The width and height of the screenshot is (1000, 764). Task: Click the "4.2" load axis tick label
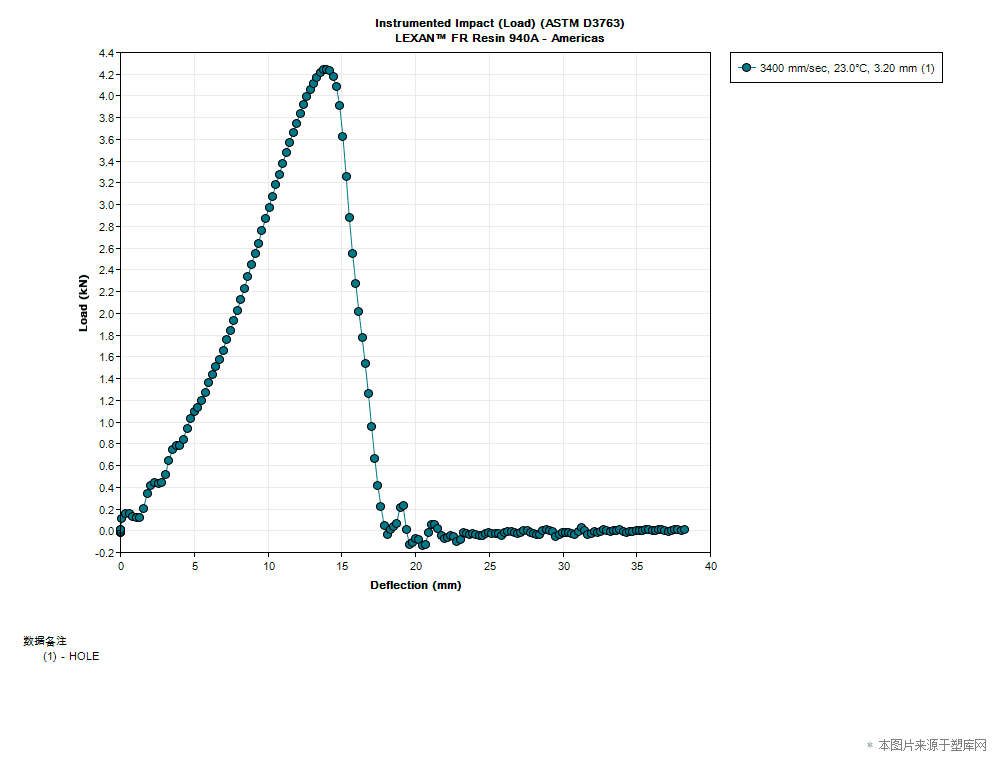coord(107,75)
